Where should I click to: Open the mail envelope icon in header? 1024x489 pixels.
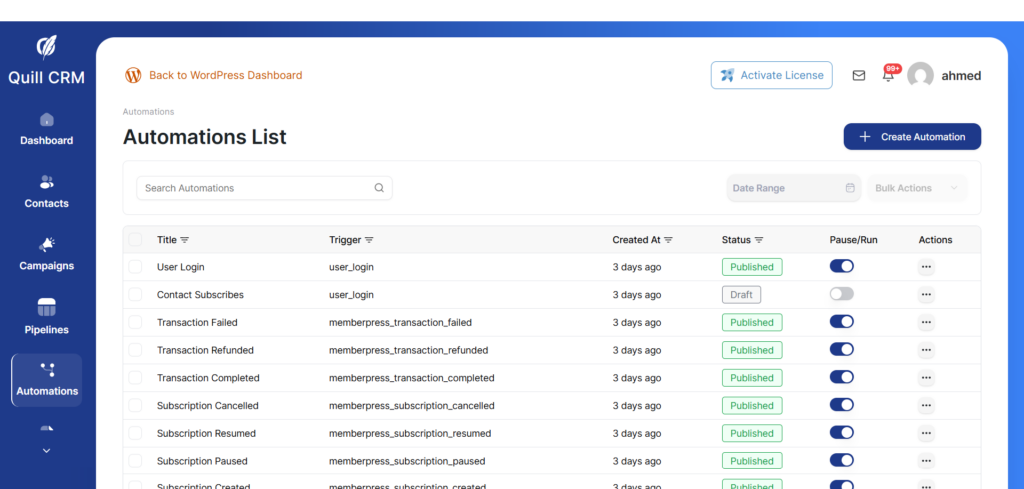(x=858, y=75)
